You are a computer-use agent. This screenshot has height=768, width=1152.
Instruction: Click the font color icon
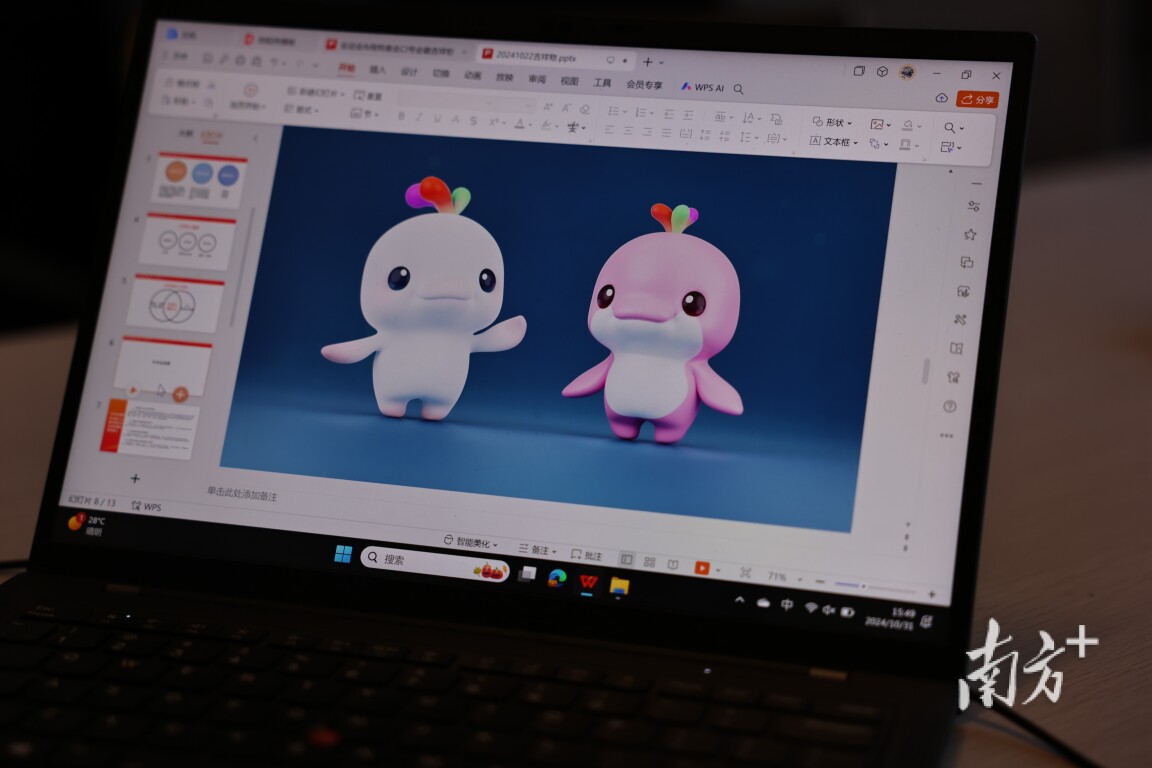tap(519, 123)
